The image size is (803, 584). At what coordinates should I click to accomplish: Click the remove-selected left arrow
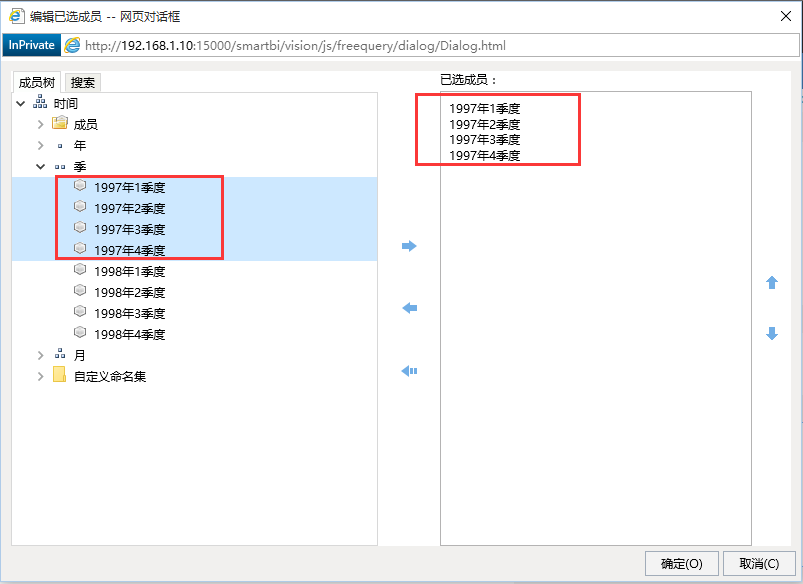tap(409, 308)
